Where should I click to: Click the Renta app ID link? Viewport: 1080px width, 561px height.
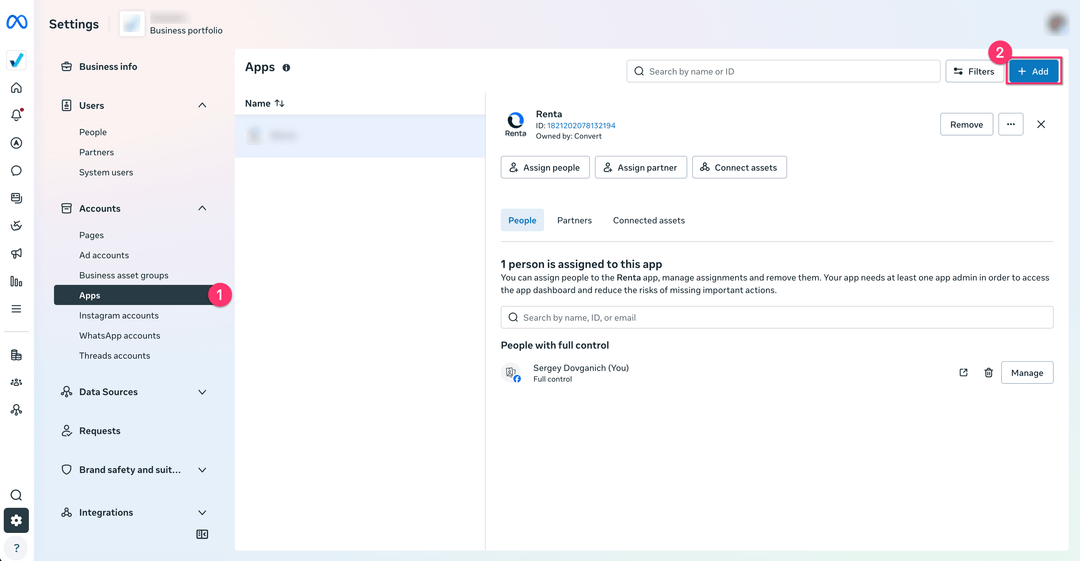point(581,125)
